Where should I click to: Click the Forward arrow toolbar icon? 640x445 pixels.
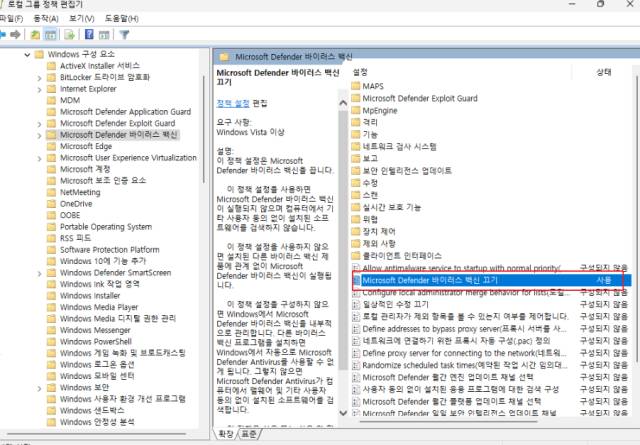[x=15, y=35]
